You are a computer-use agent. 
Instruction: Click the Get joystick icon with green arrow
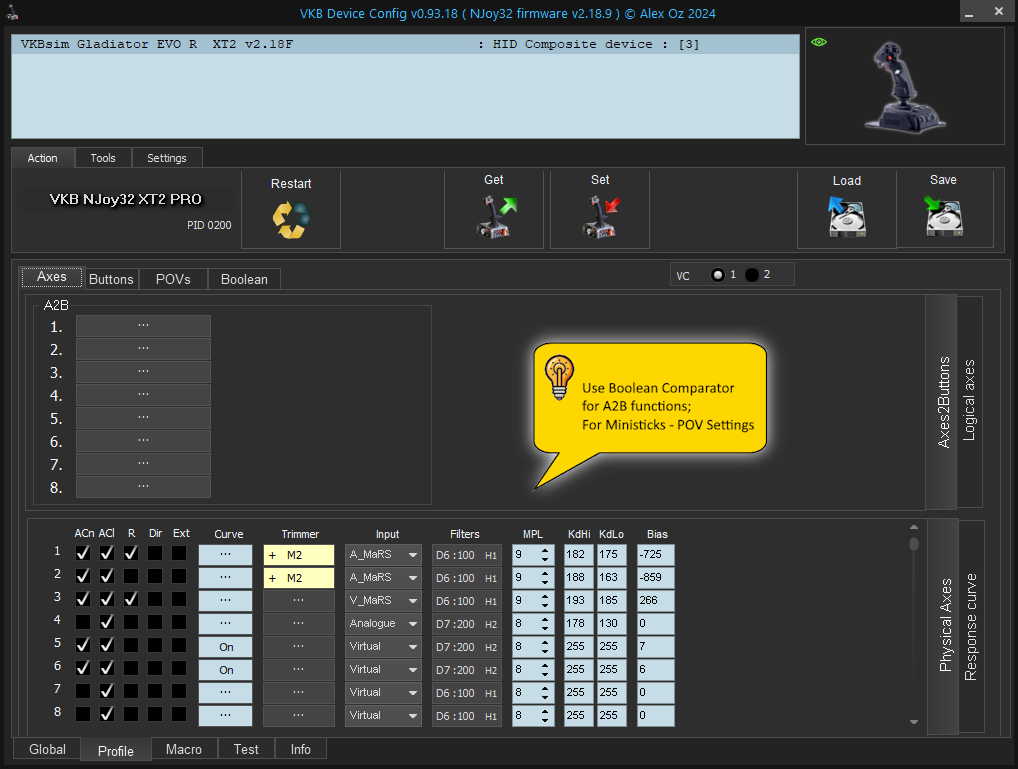[x=497, y=217]
